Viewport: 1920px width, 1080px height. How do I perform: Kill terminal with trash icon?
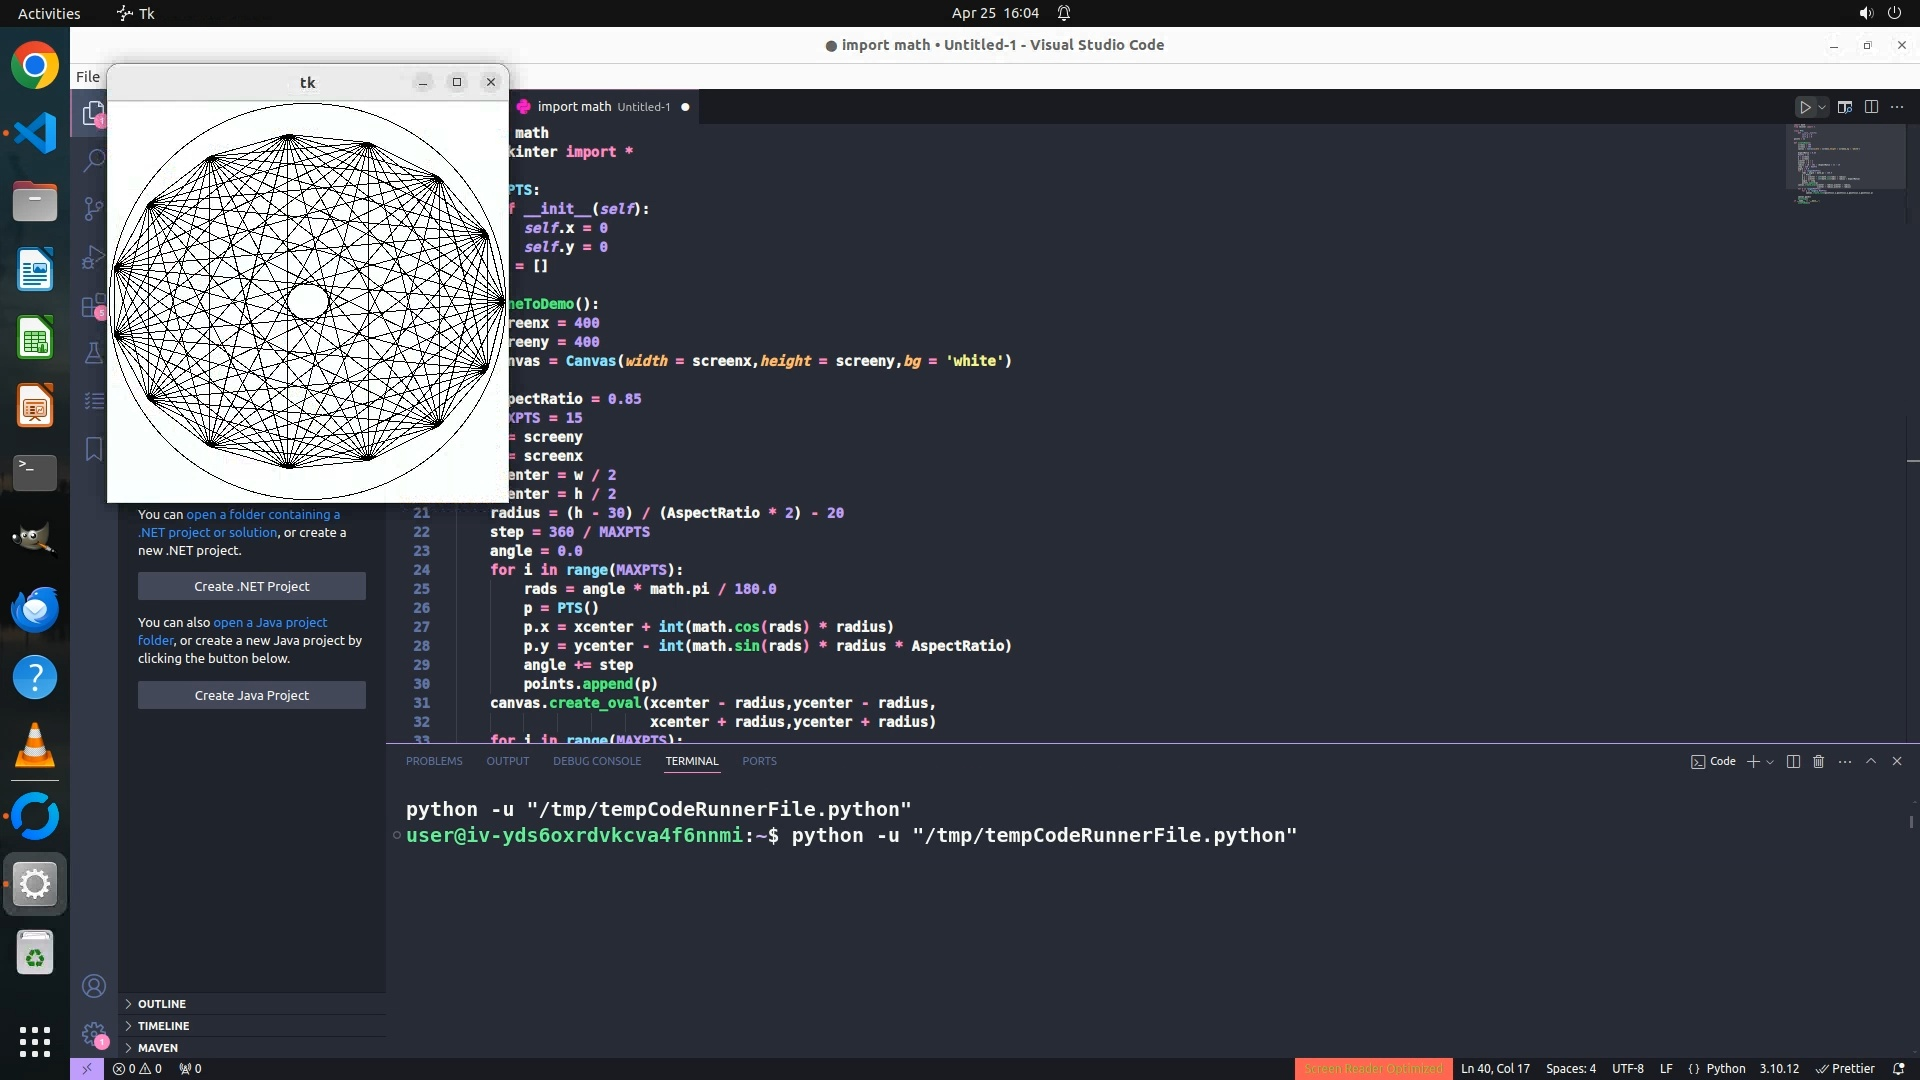click(x=1818, y=761)
